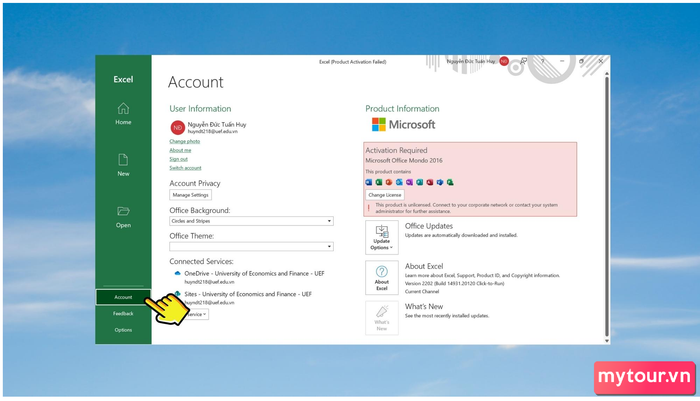Select New in the Excel sidebar
The image size is (700, 401).
tap(123, 165)
